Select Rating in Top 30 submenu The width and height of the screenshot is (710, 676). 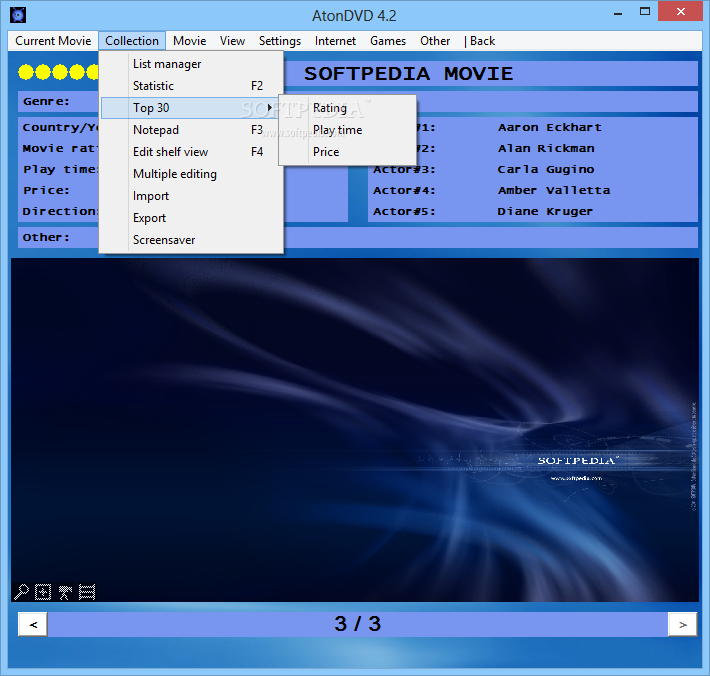[347, 108]
